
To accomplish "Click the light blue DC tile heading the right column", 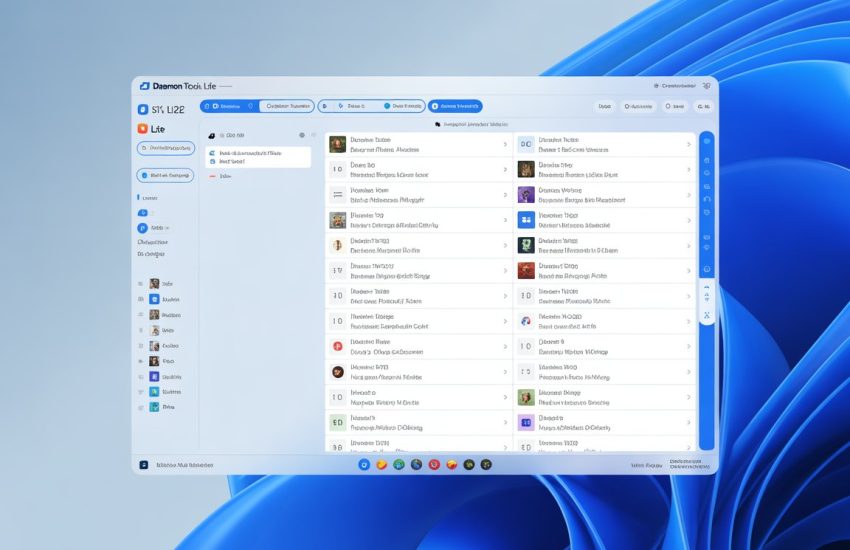I will pos(526,144).
